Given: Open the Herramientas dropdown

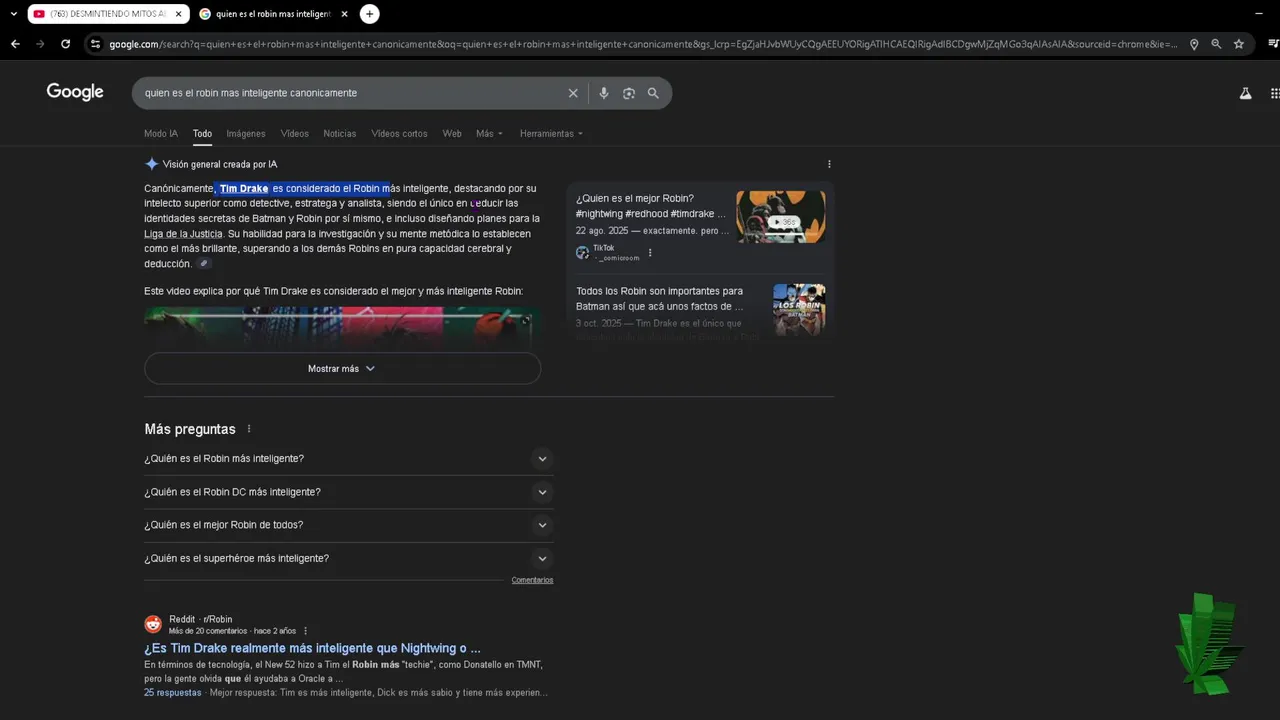Looking at the screenshot, I should pos(551,133).
